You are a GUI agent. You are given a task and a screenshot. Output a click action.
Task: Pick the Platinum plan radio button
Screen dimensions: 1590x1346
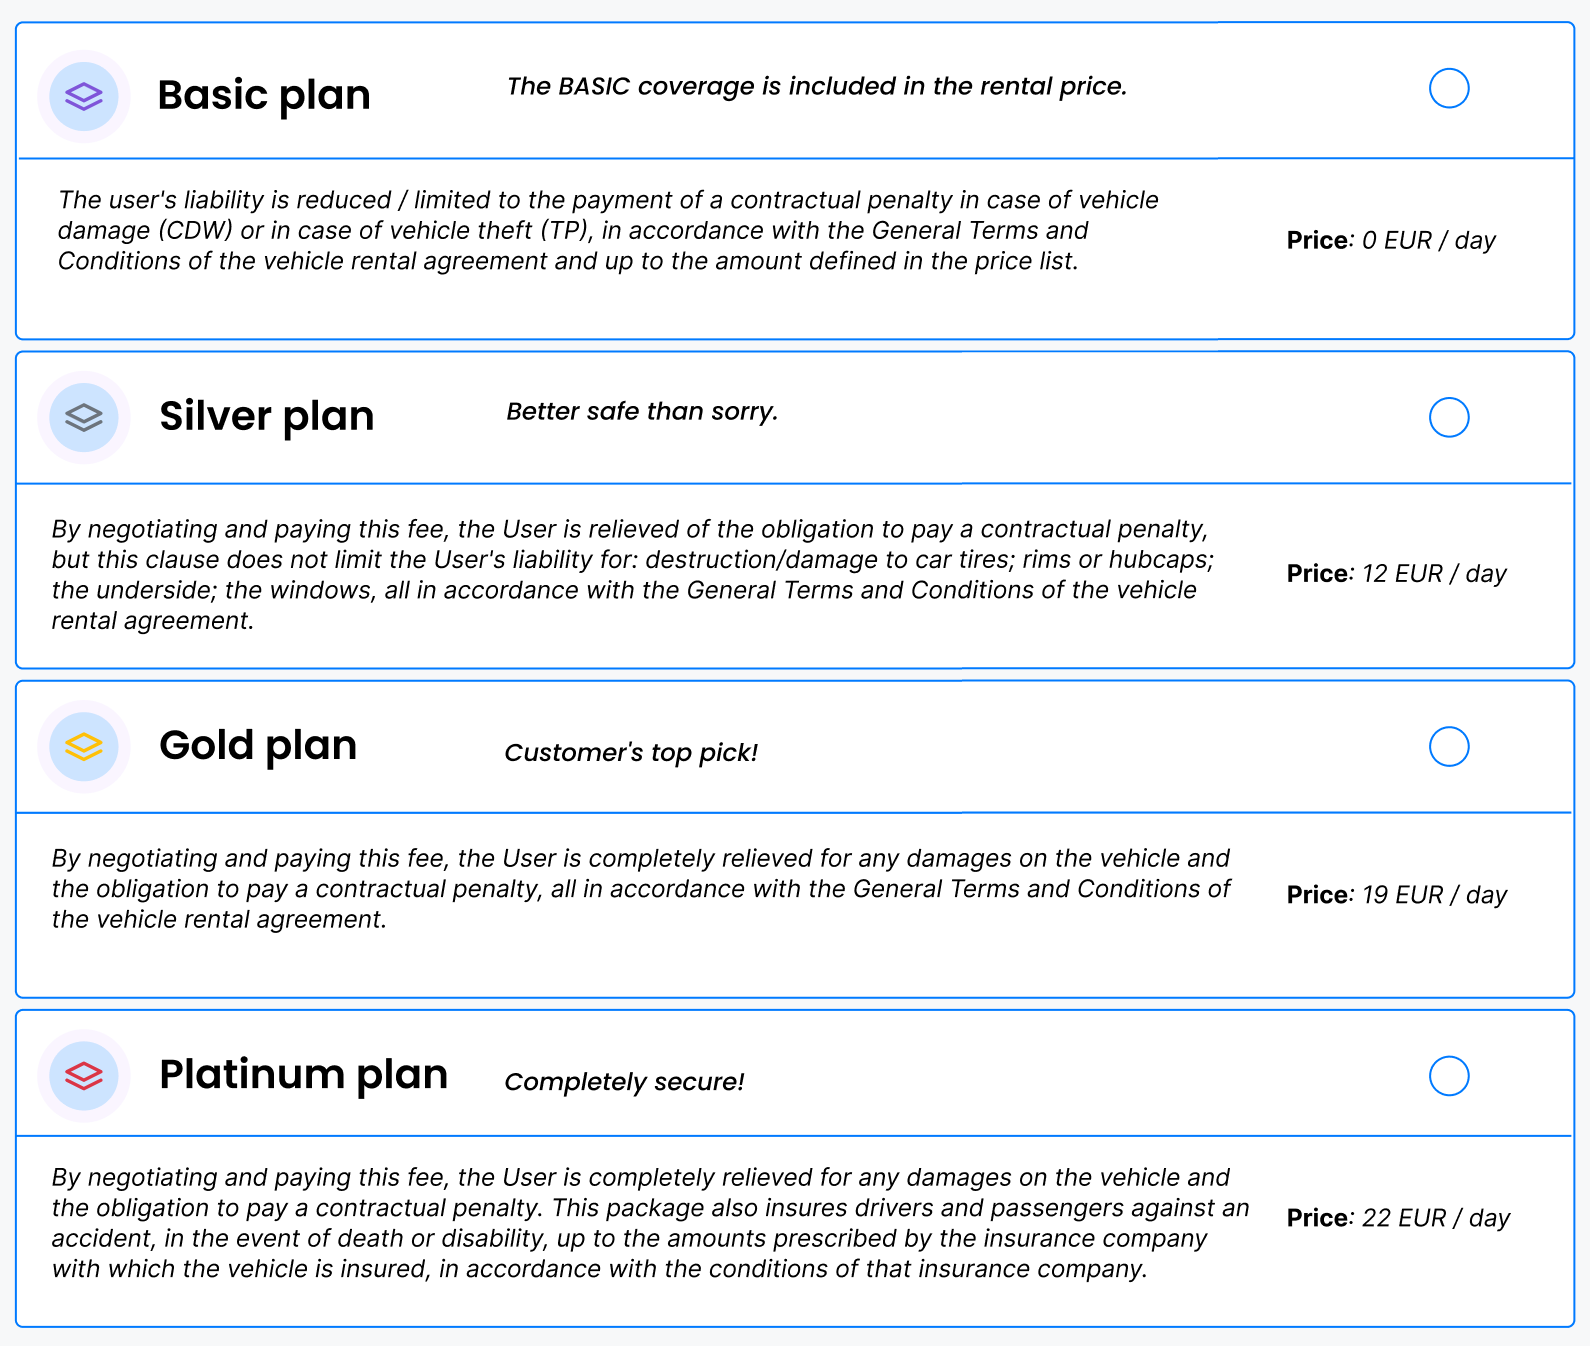pyautogui.click(x=1449, y=1076)
